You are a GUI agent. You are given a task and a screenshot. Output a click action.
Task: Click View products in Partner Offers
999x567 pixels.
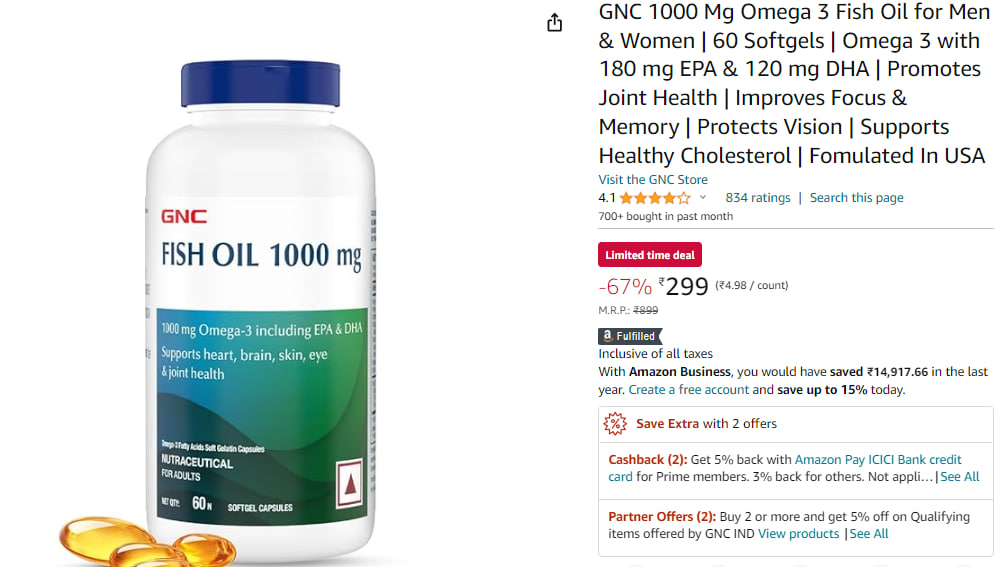[x=798, y=534]
